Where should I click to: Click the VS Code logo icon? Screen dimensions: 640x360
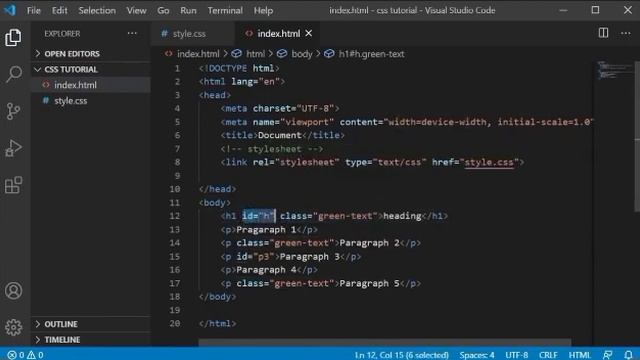[10, 10]
